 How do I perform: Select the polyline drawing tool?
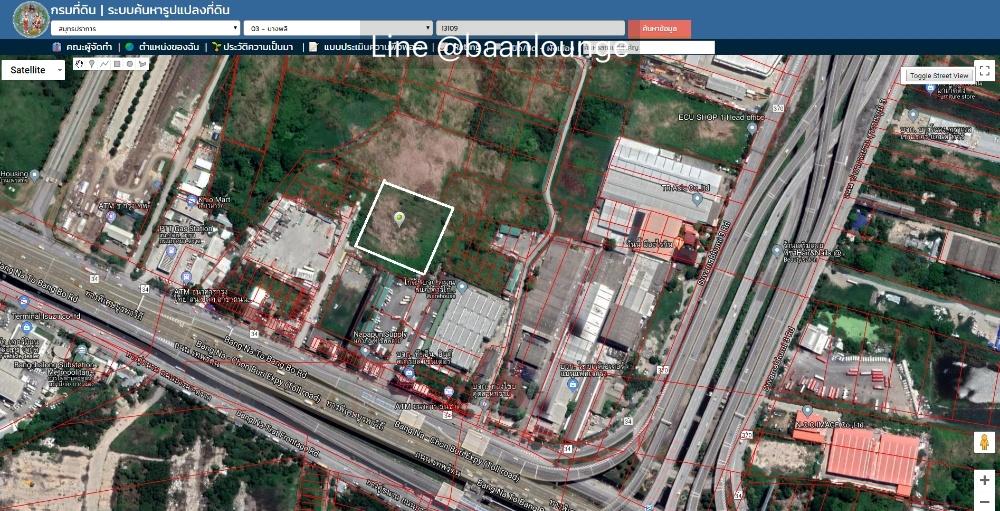point(105,64)
